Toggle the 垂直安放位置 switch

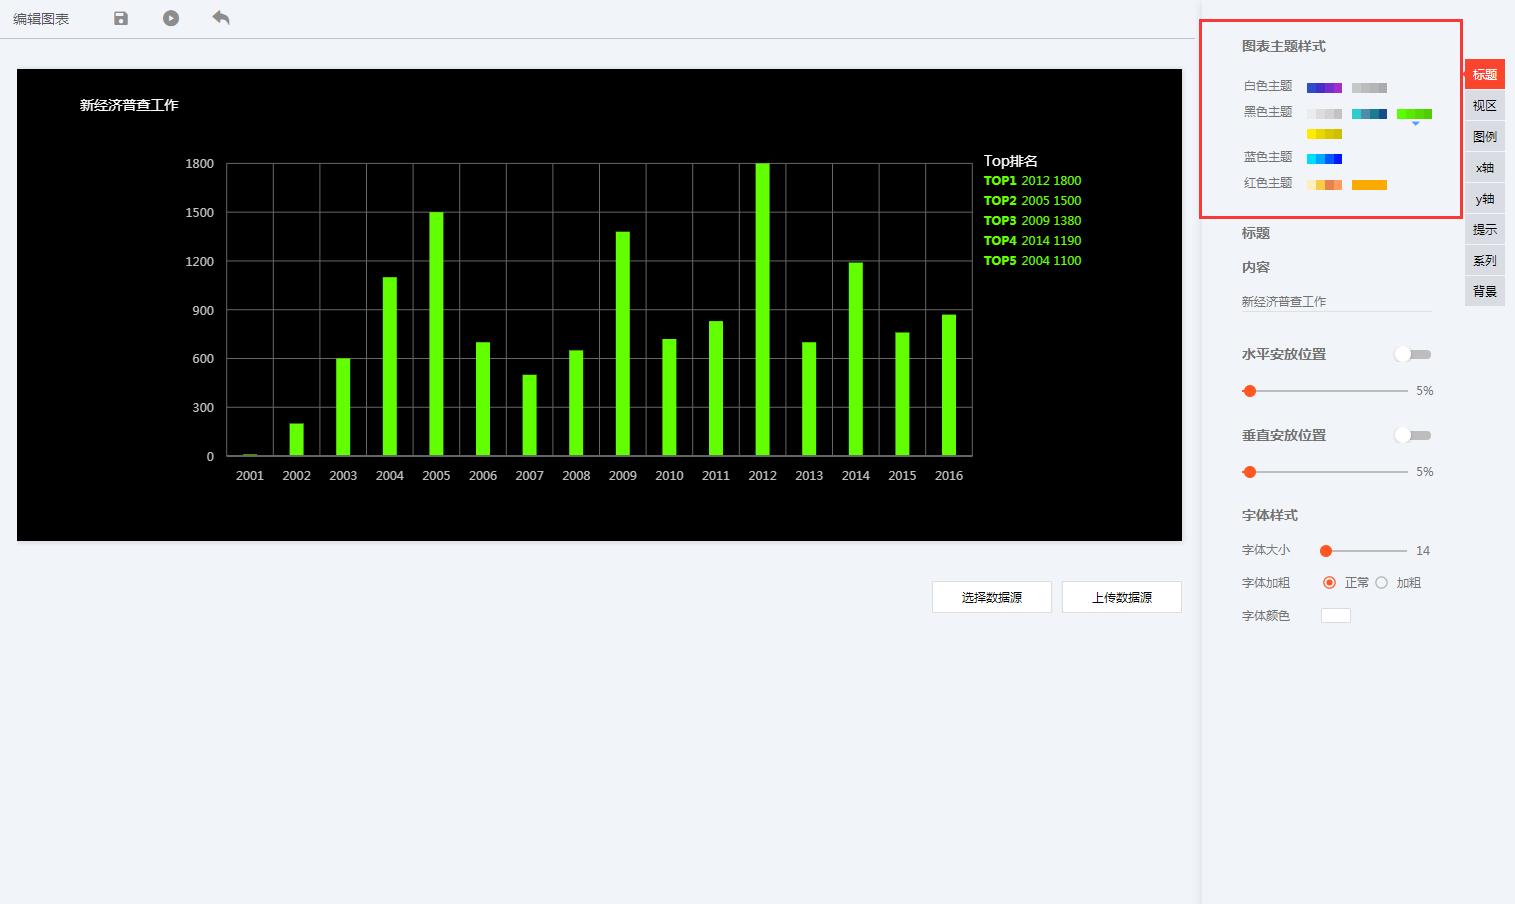(x=1413, y=435)
